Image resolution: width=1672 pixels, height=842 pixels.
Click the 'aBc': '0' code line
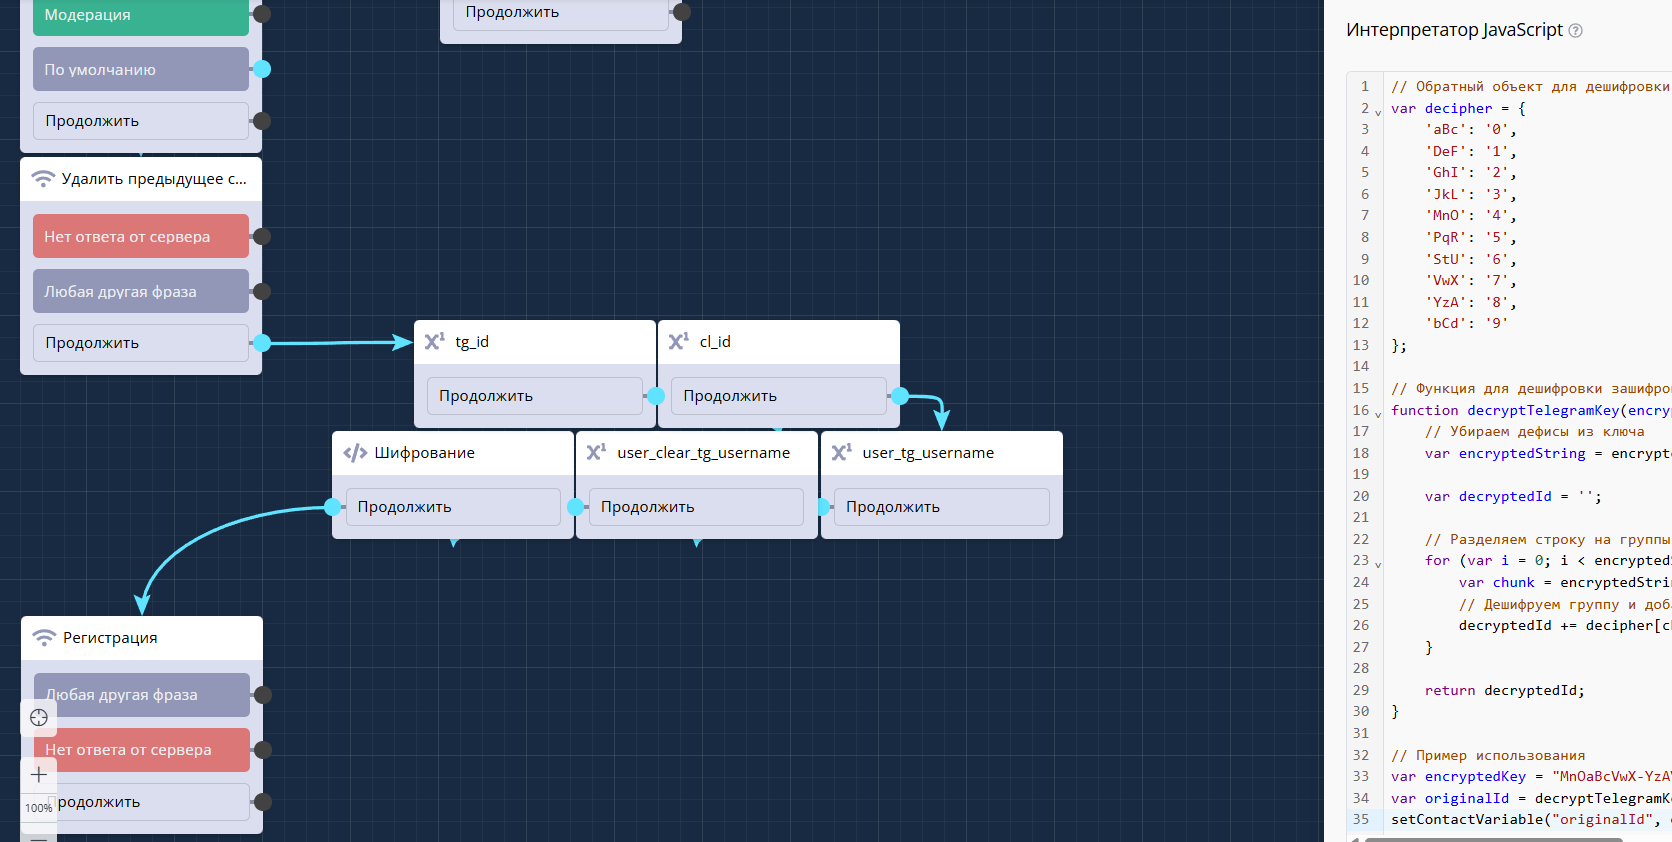pyautogui.click(x=1471, y=130)
